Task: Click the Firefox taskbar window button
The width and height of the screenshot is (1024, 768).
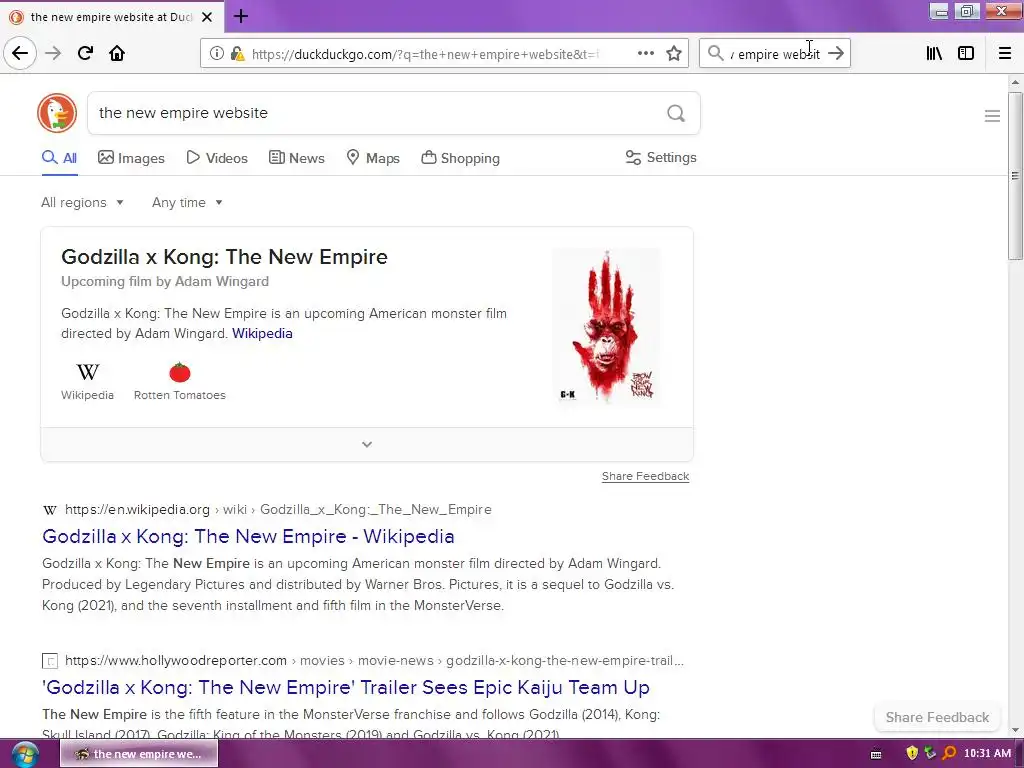Action: pos(139,754)
